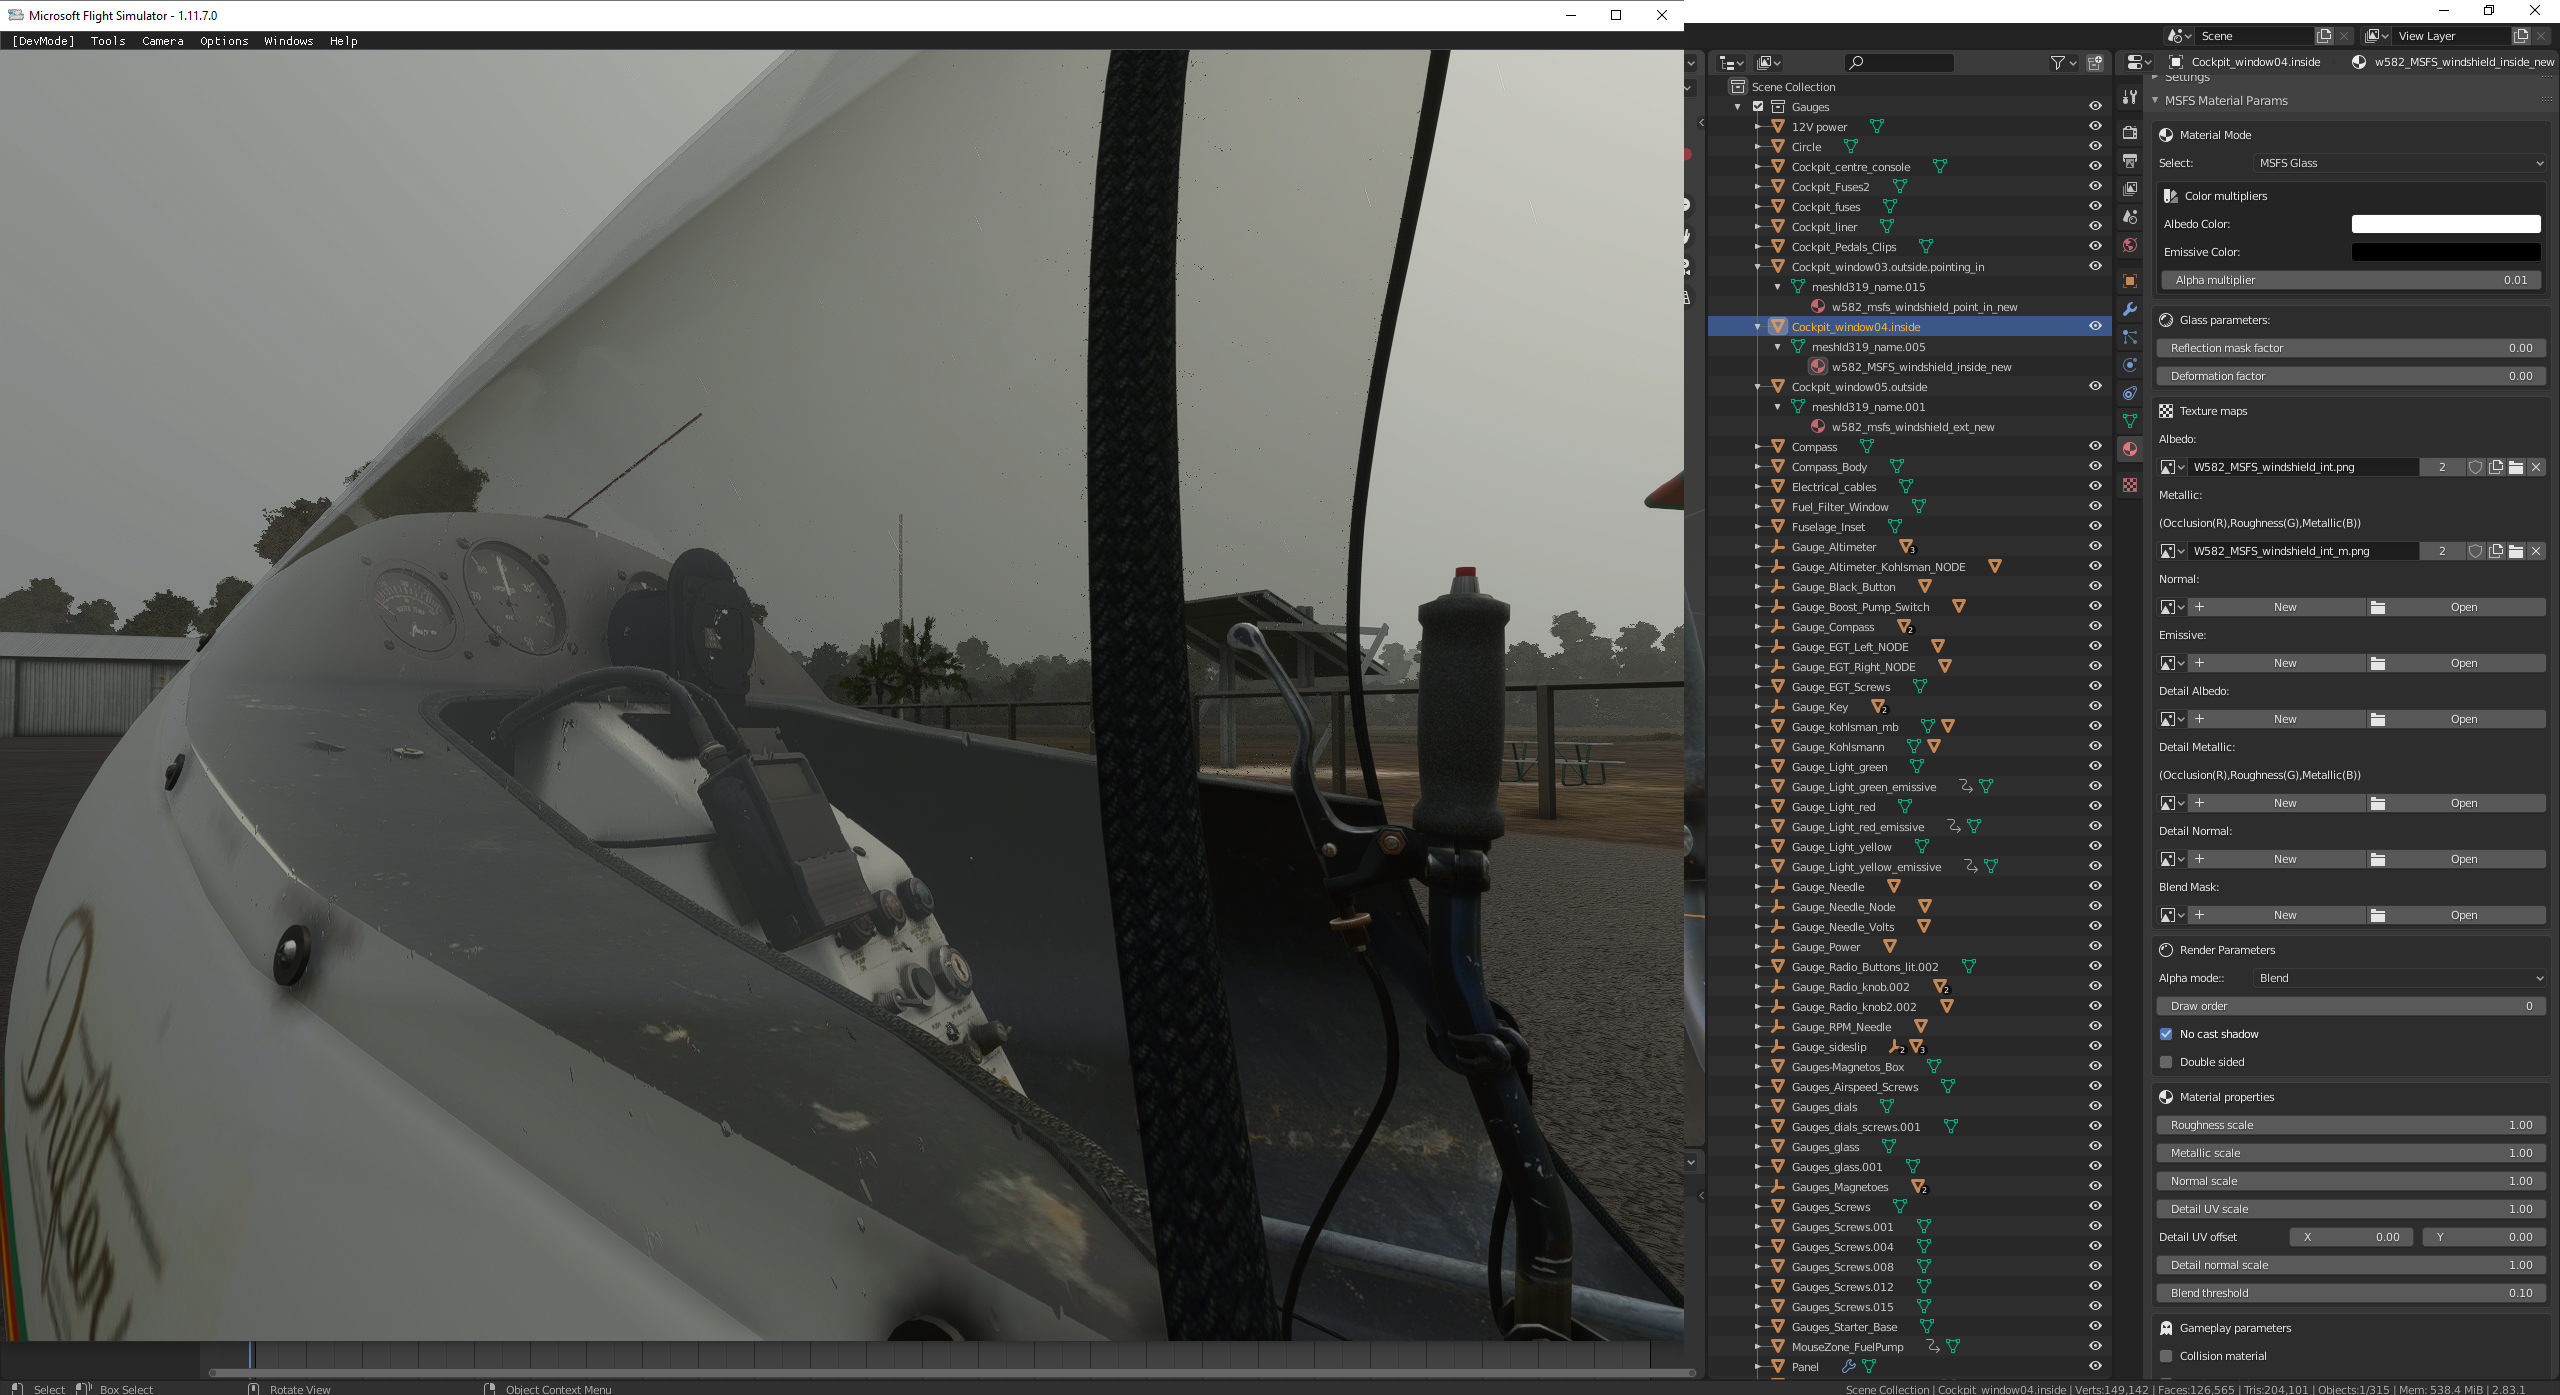2560x1395 pixels.
Task: Open the Scene properties tab
Action: pos(2130,217)
